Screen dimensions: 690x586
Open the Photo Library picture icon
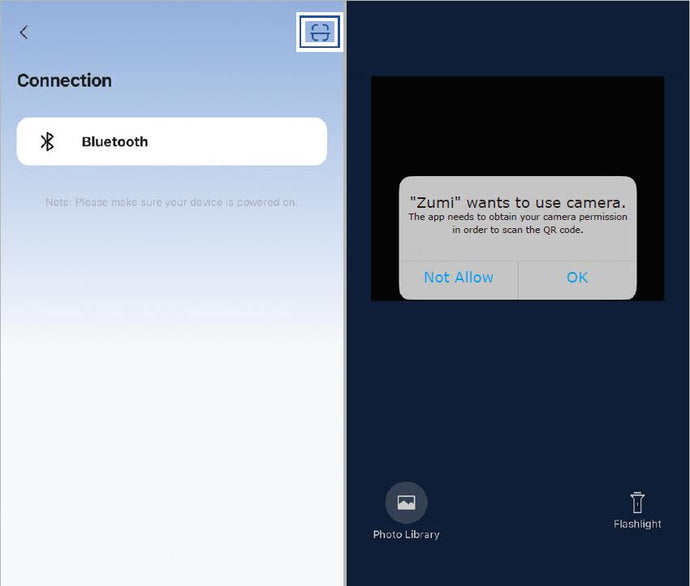pyautogui.click(x=406, y=502)
